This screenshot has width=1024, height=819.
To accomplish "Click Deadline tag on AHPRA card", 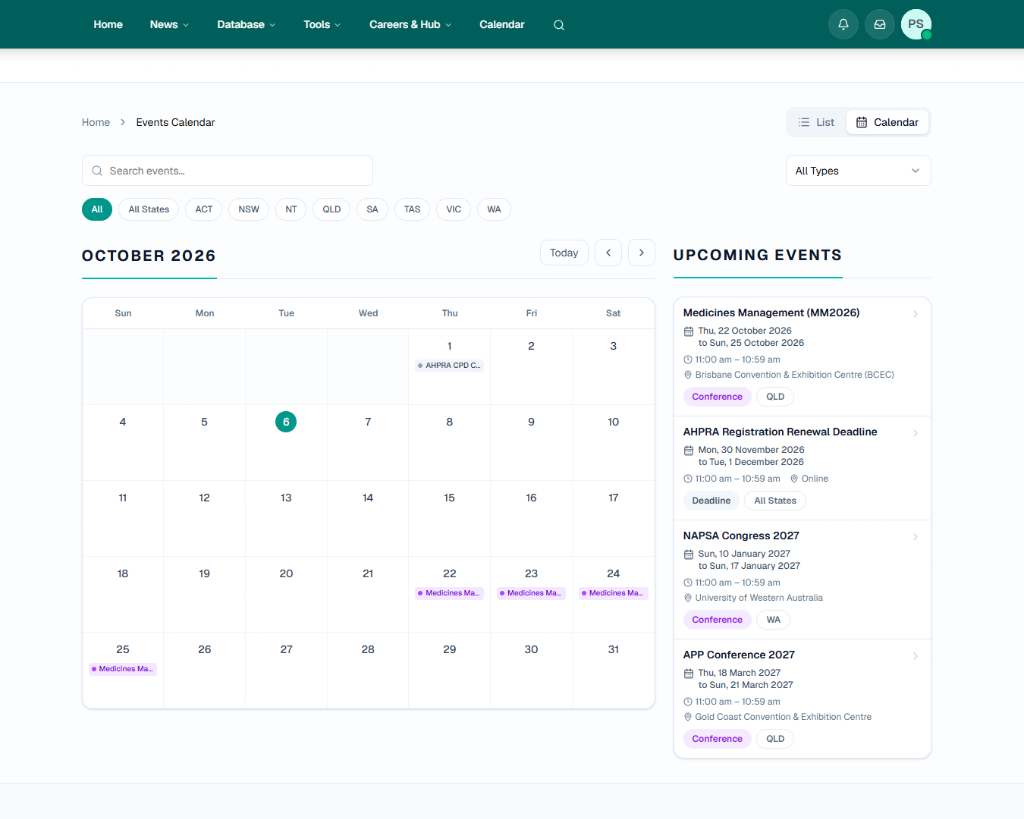I will point(711,501).
